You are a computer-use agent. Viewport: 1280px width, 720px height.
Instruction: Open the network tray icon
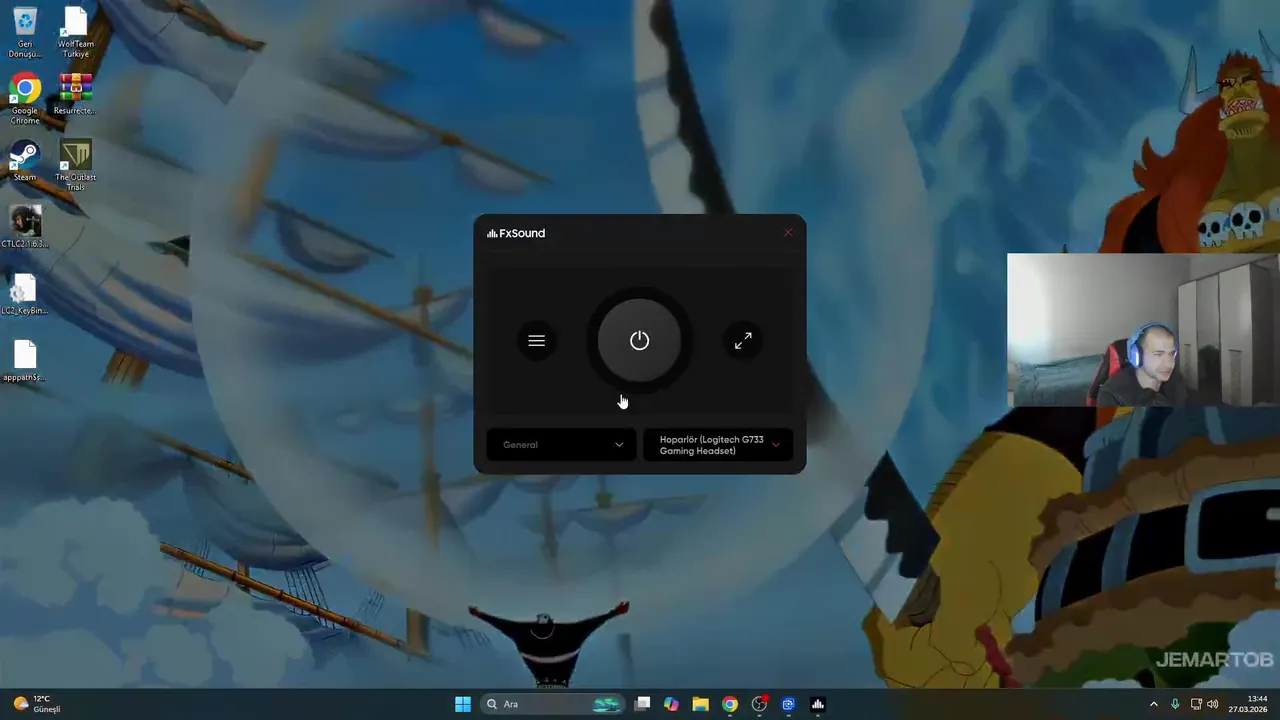click(1196, 704)
